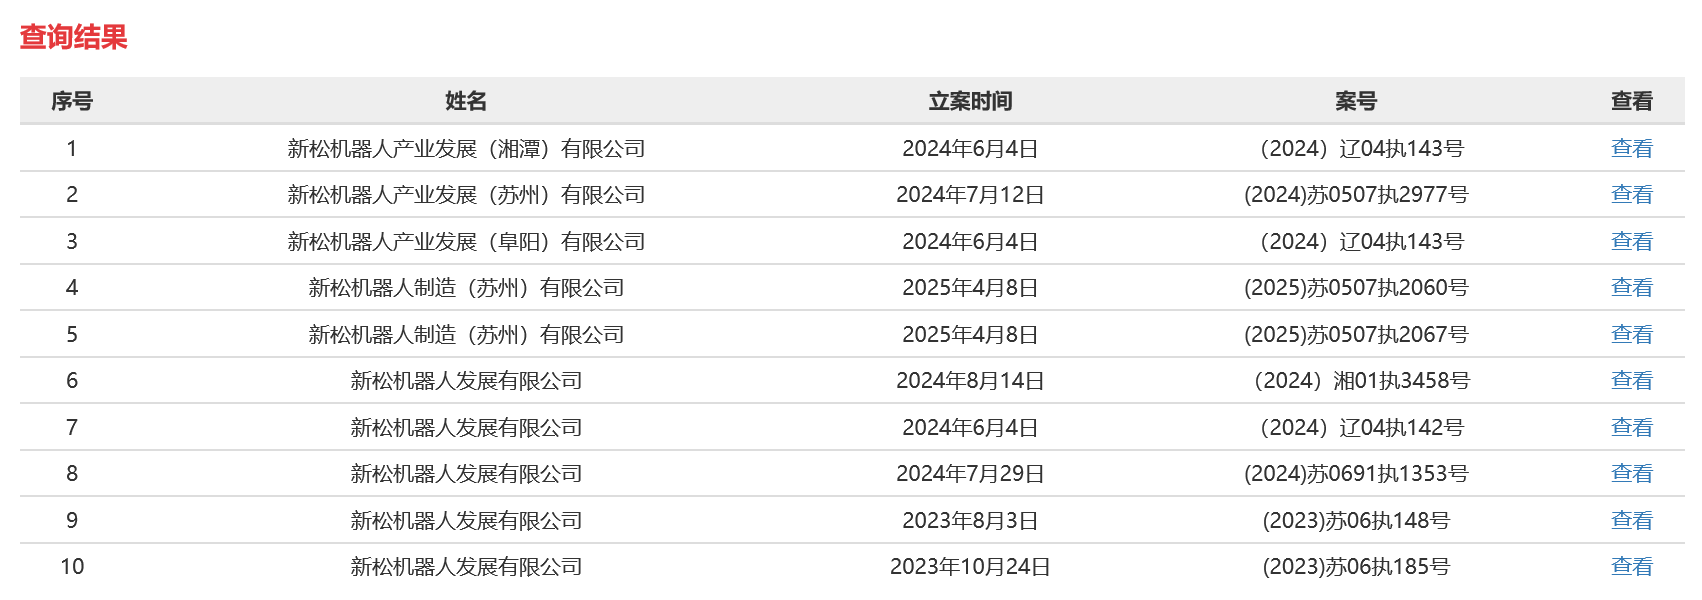Click the 案号 column header

(1356, 101)
